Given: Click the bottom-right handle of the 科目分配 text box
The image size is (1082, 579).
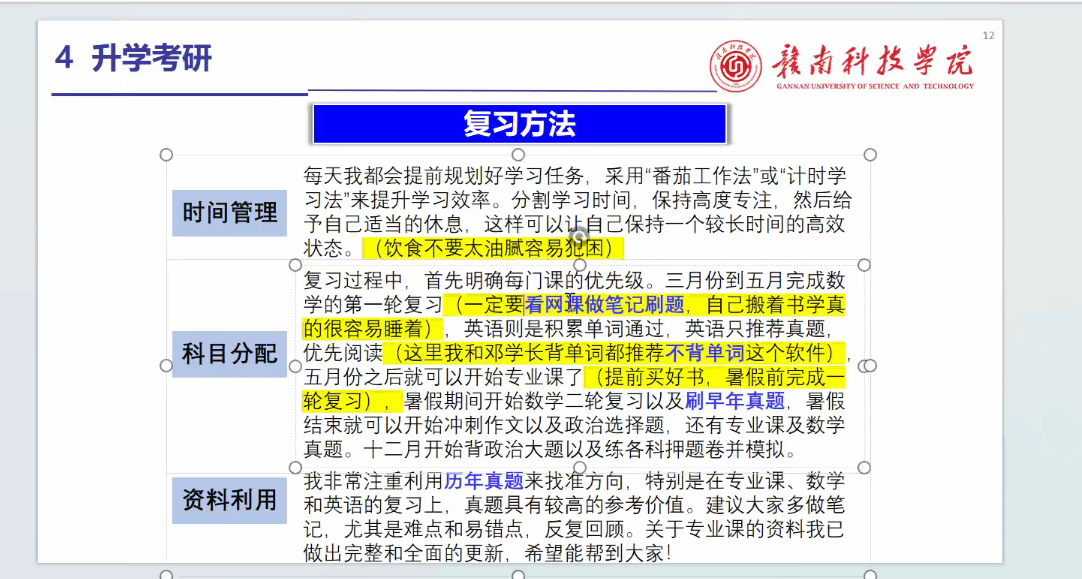Looking at the screenshot, I should coord(864,468).
